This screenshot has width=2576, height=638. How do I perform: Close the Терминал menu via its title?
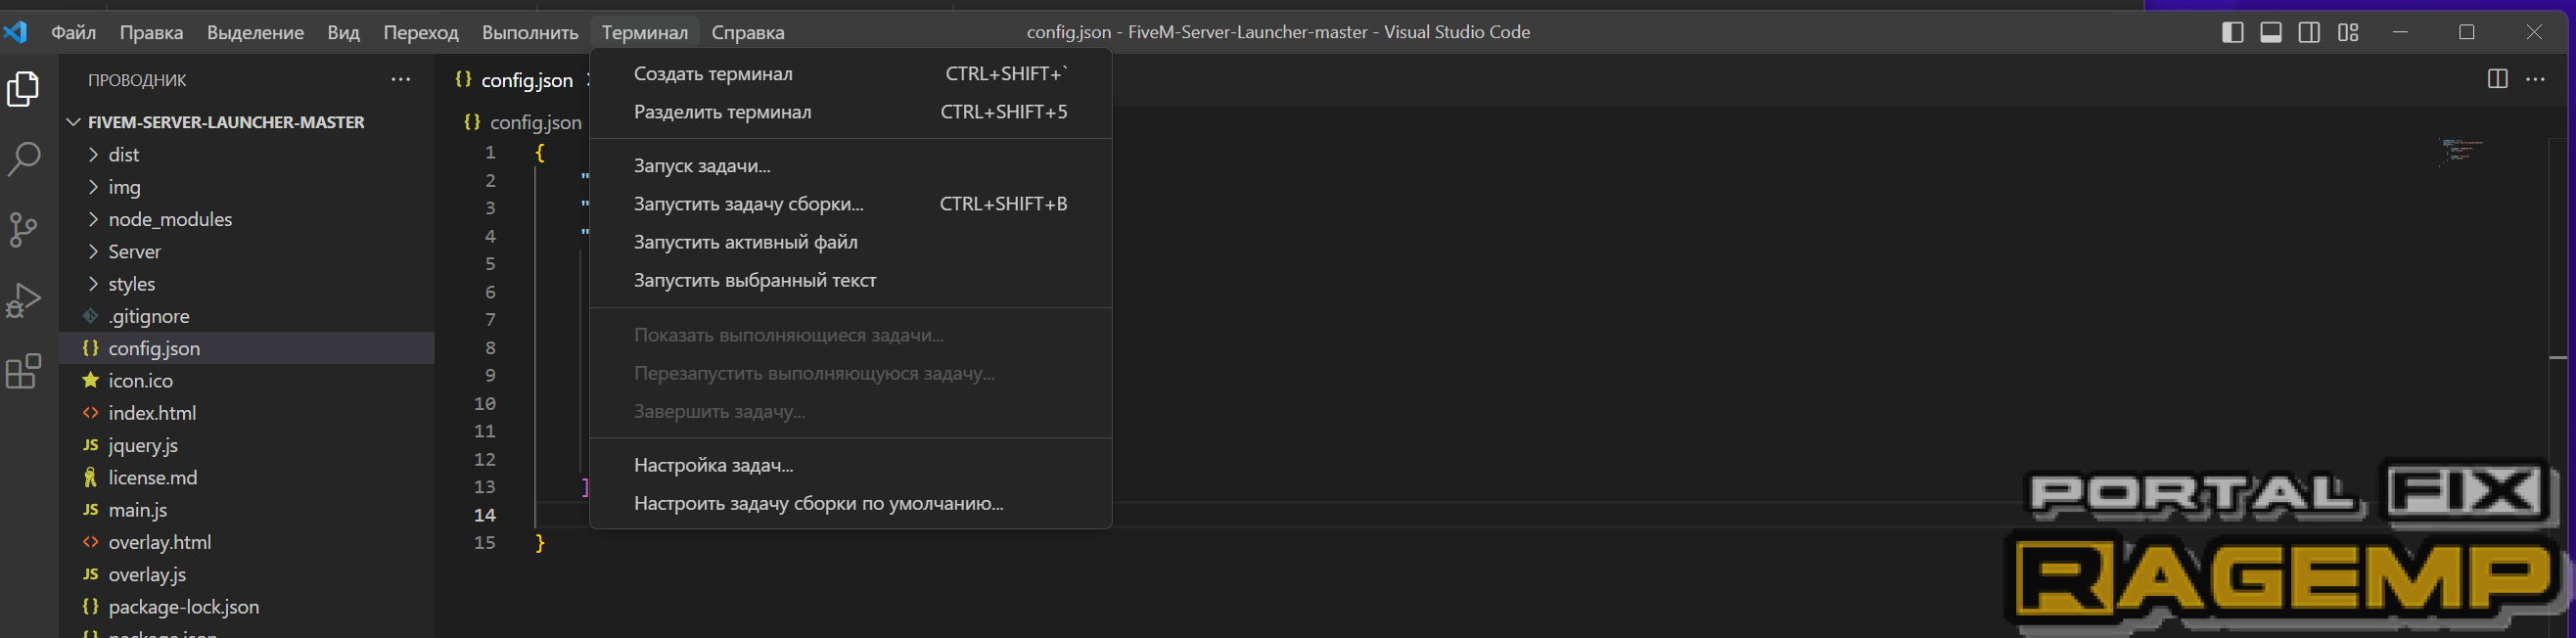click(645, 32)
